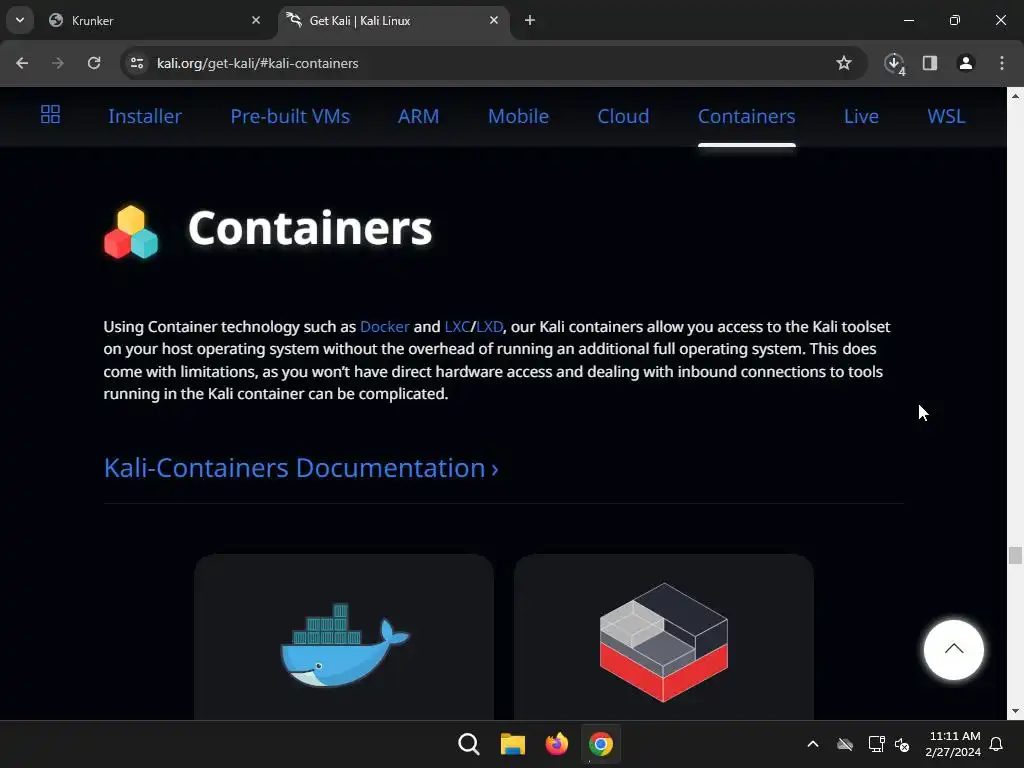Click the LXC/LXD cube card image
This screenshot has height=768, width=1024.
tap(664, 643)
